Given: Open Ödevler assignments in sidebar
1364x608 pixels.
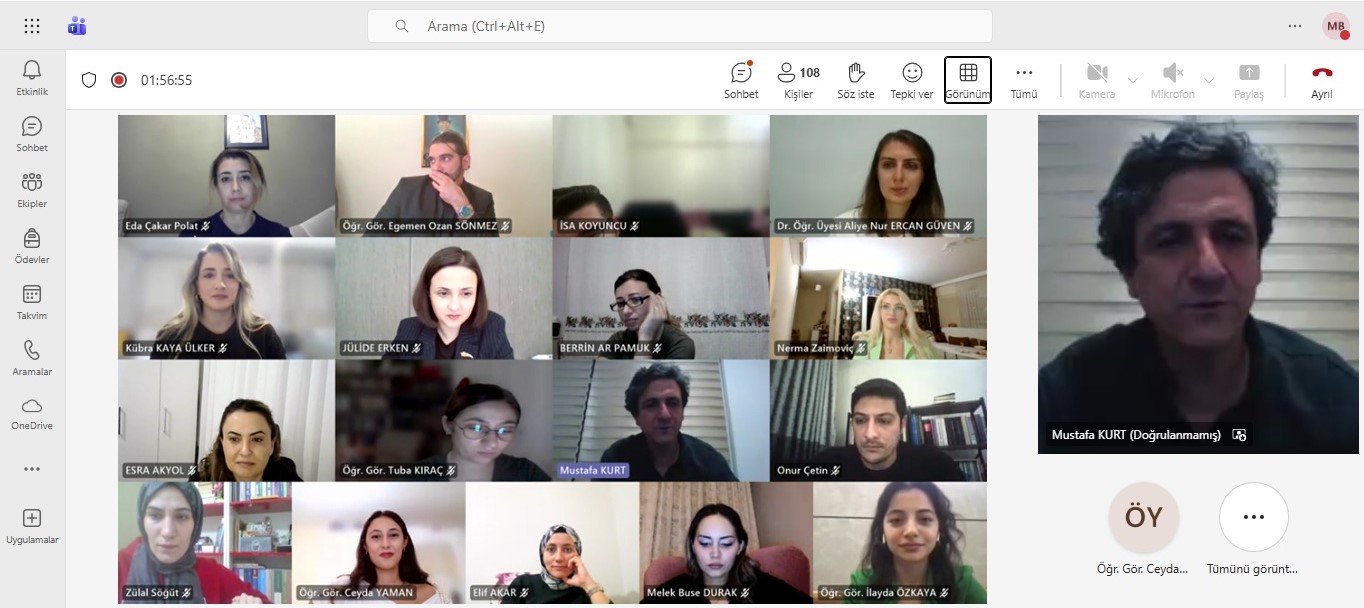Looking at the screenshot, I should tap(32, 245).
